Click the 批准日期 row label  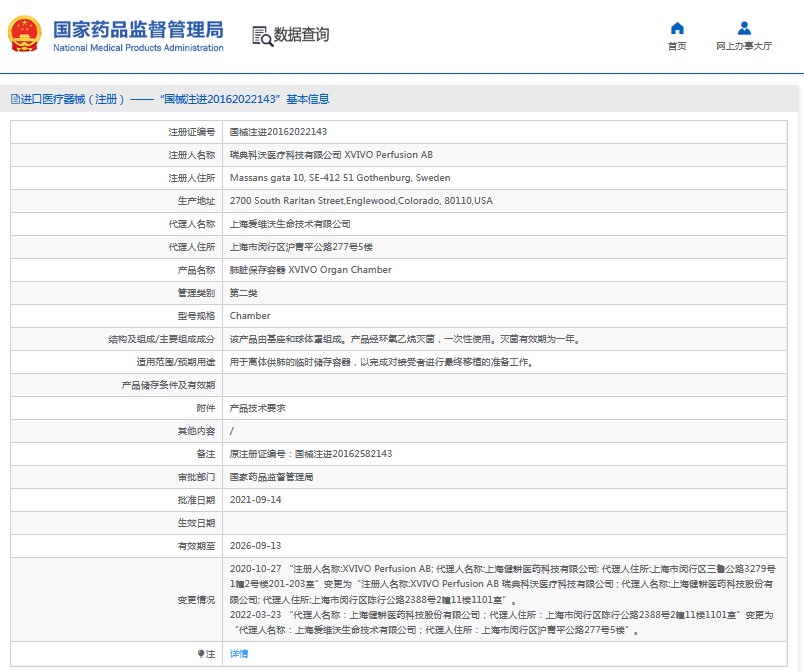196,500
